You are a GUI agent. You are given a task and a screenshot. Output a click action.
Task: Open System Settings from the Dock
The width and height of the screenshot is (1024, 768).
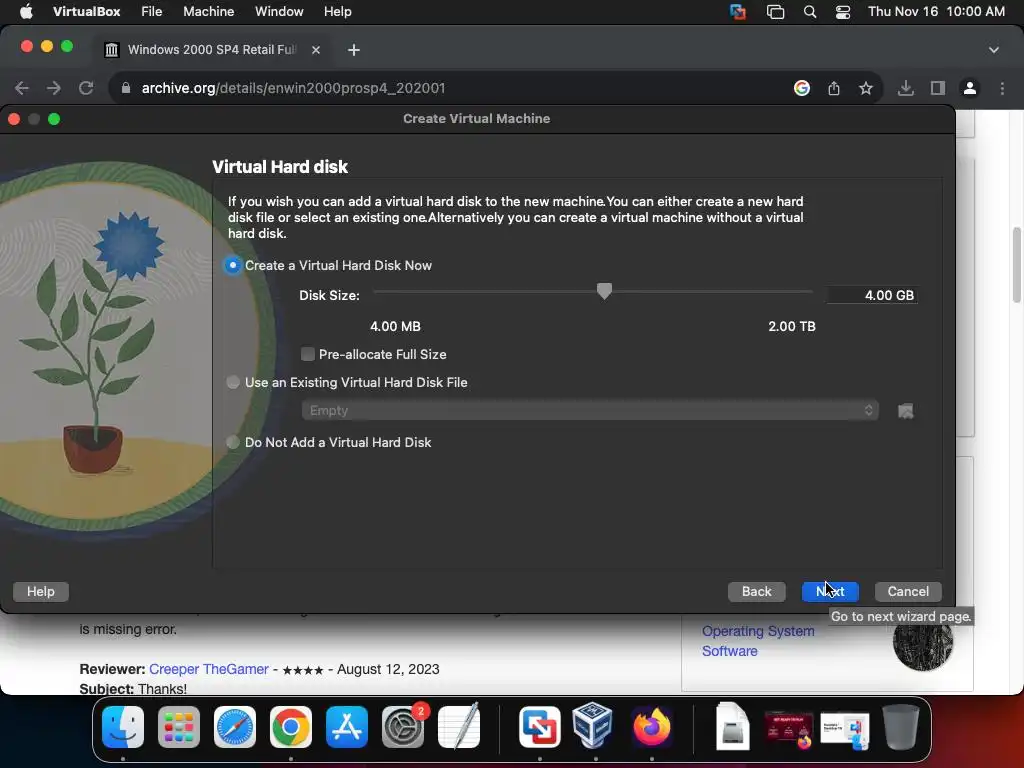pyautogui.click(x=403, y=727)
